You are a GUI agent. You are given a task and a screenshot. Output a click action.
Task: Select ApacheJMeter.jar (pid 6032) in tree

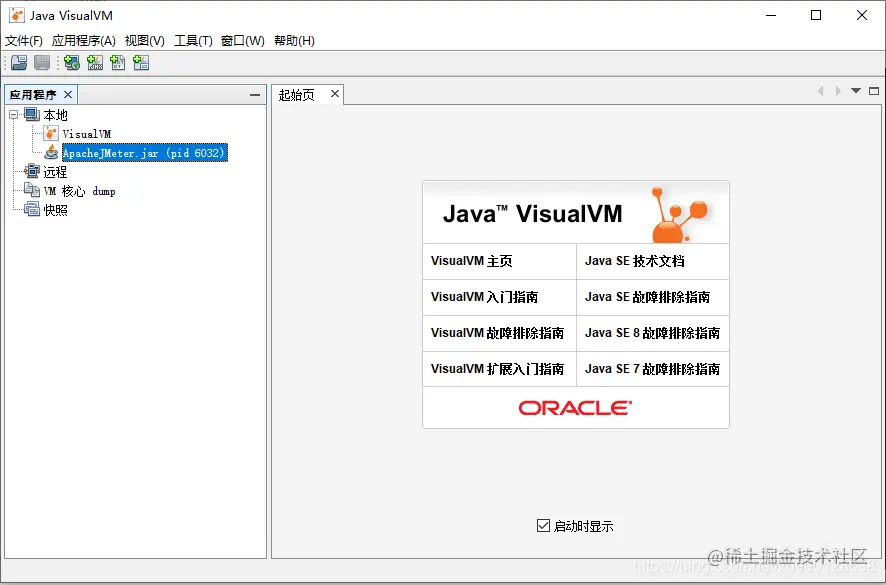pyautogui.click(x=144, y=153)
